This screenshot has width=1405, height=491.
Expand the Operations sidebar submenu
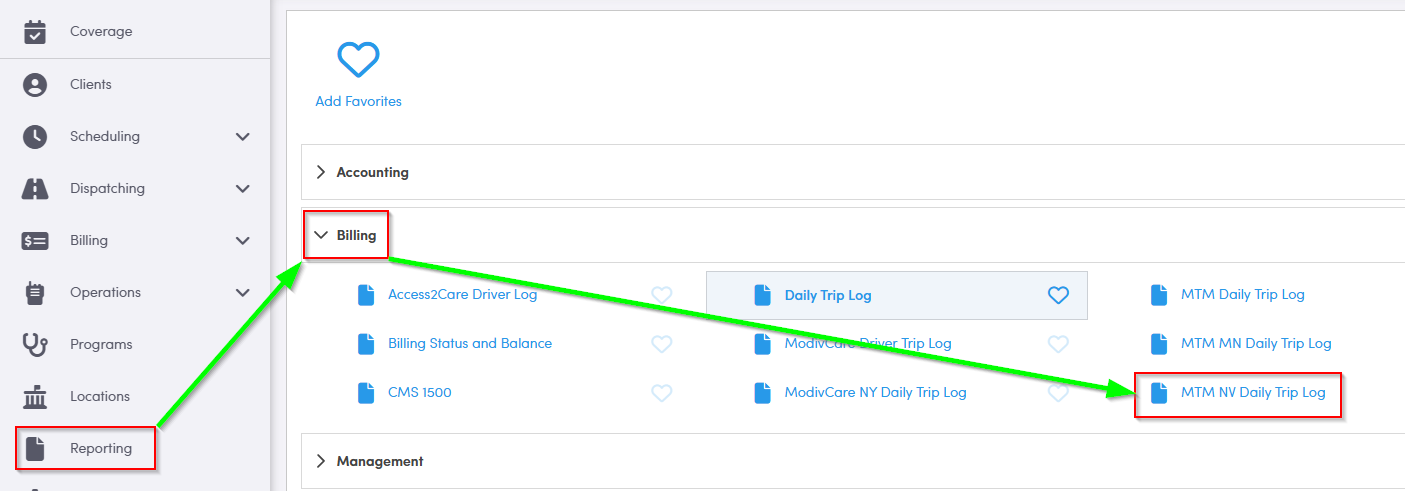coord(242,293)
